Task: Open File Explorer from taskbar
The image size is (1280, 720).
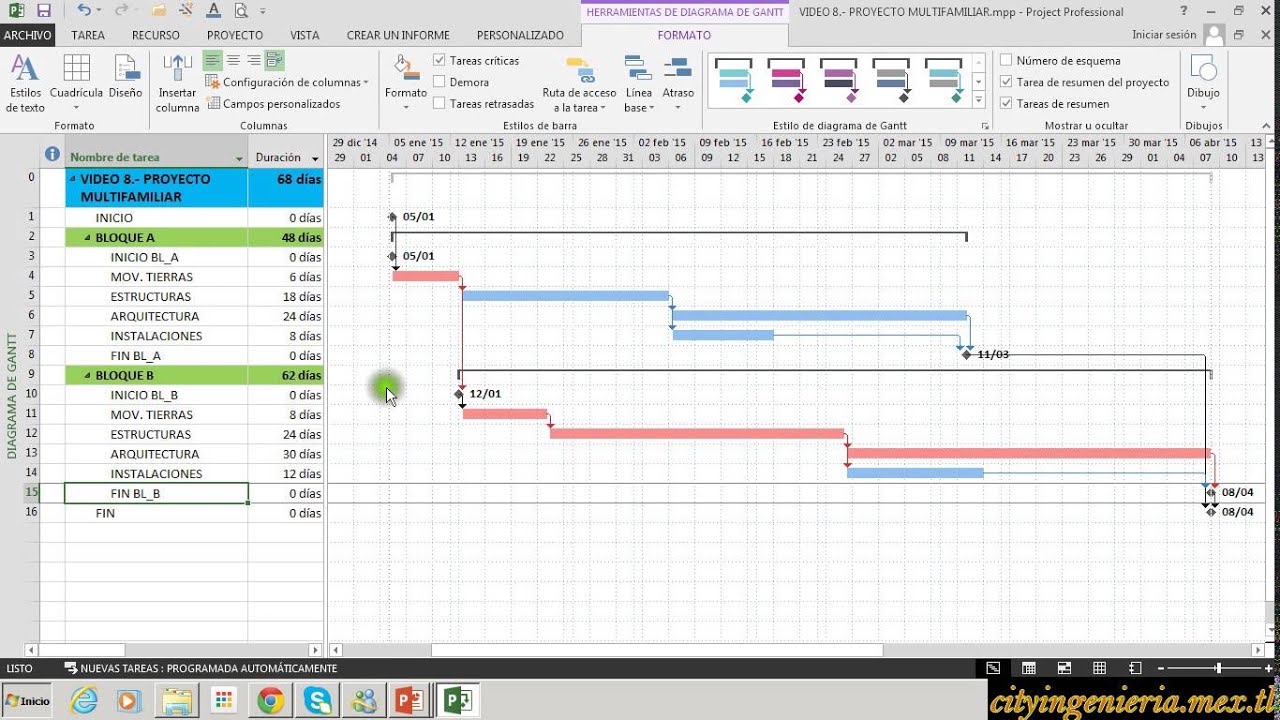Action: coord(177,700)
